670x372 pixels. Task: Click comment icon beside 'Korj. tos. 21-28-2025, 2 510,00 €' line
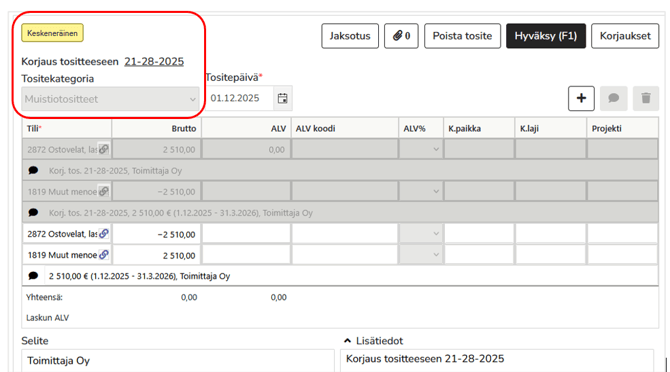[x=33, y=212]
